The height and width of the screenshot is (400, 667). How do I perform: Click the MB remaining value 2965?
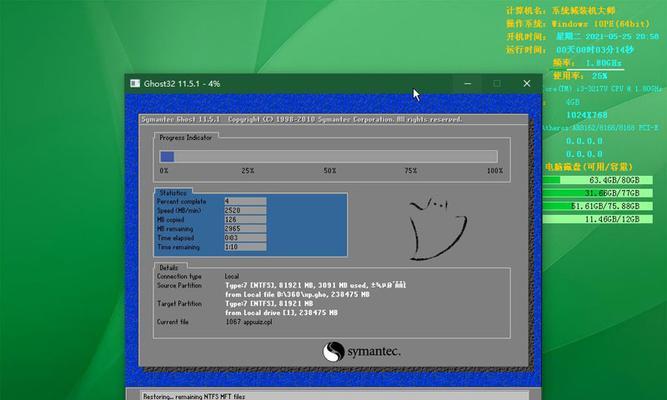[245, 229]
